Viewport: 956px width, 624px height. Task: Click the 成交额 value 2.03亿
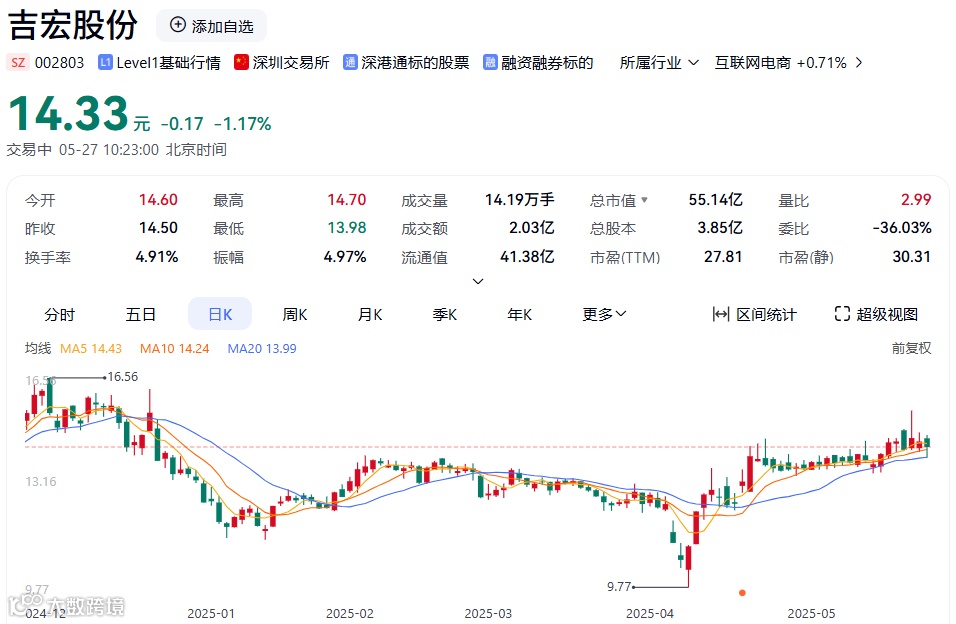pyautogui.click(x=532, y=228)
